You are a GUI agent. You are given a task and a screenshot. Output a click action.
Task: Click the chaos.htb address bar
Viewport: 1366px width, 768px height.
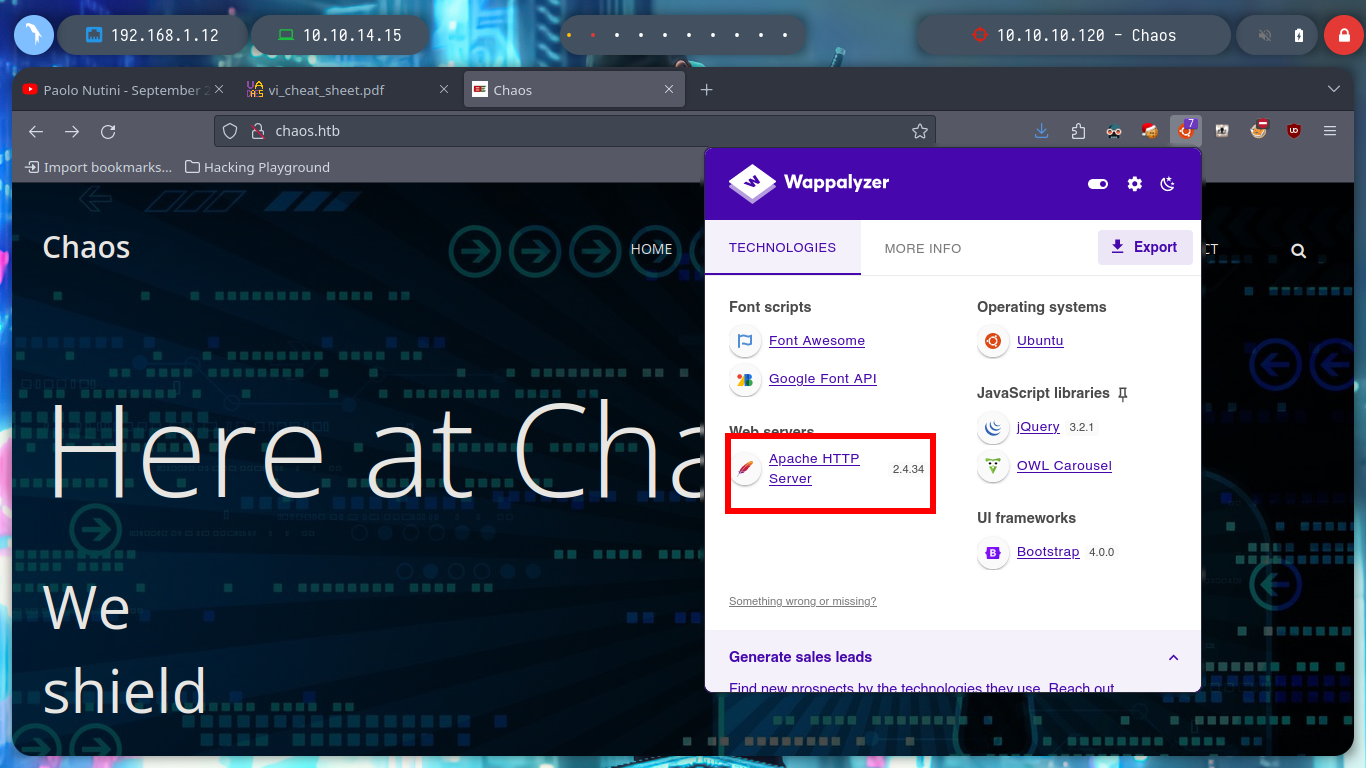click(x=575, y=131)
